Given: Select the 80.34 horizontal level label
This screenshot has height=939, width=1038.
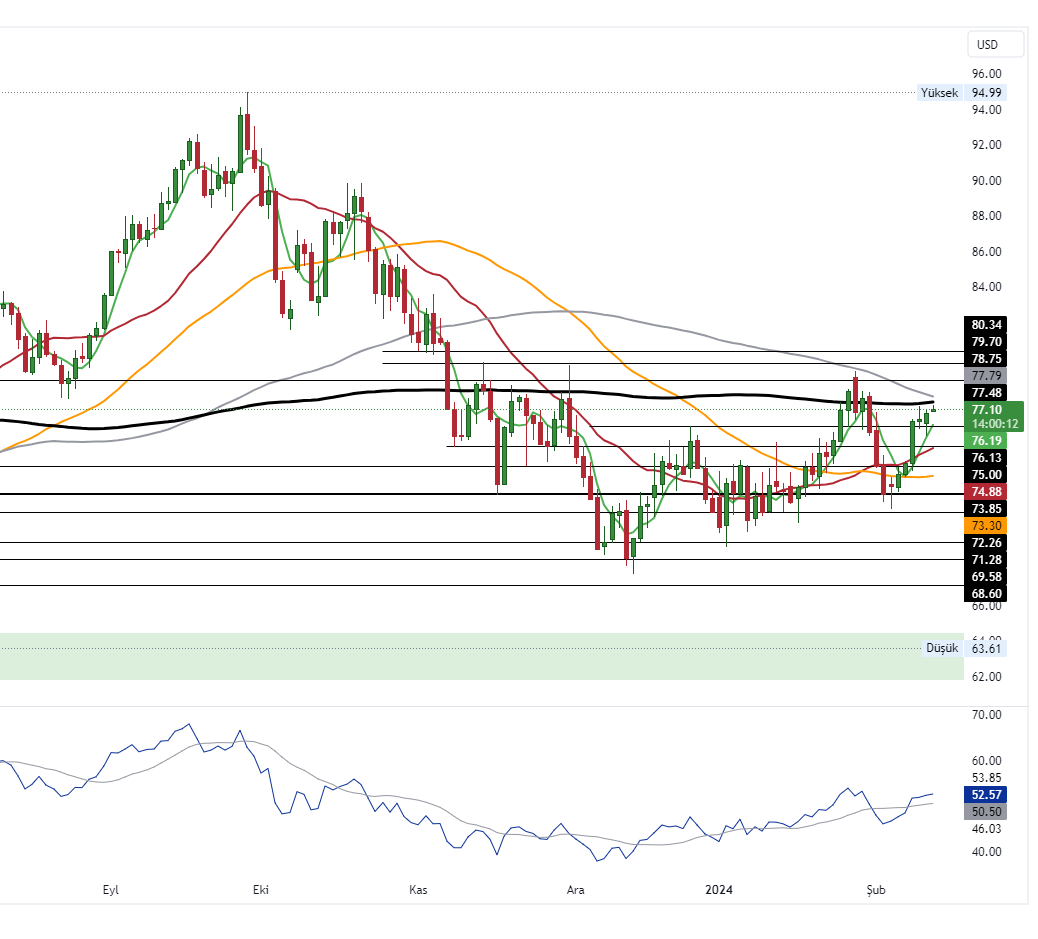Looking at the screenshot, I should click(x=987, y=325).
